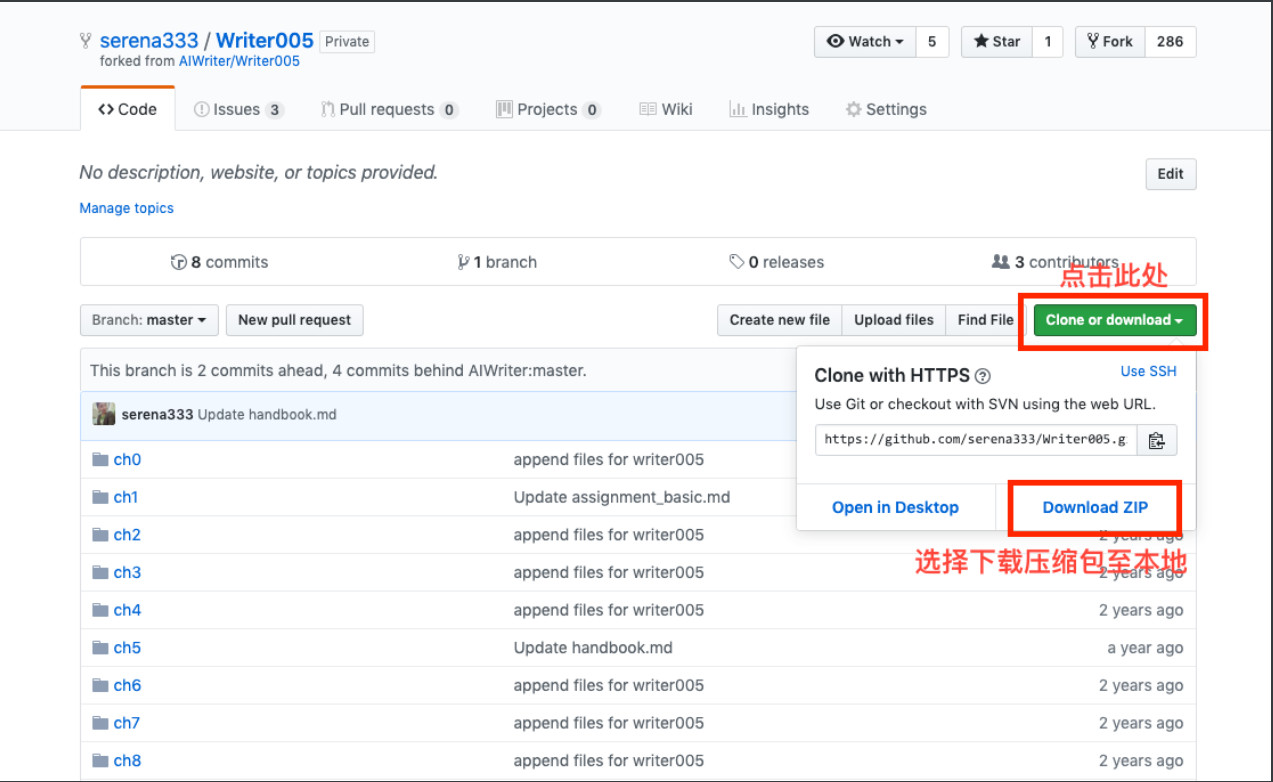Open ch0 commit message append files
The height and width of the screenshot is (782, 1273).
609,459
